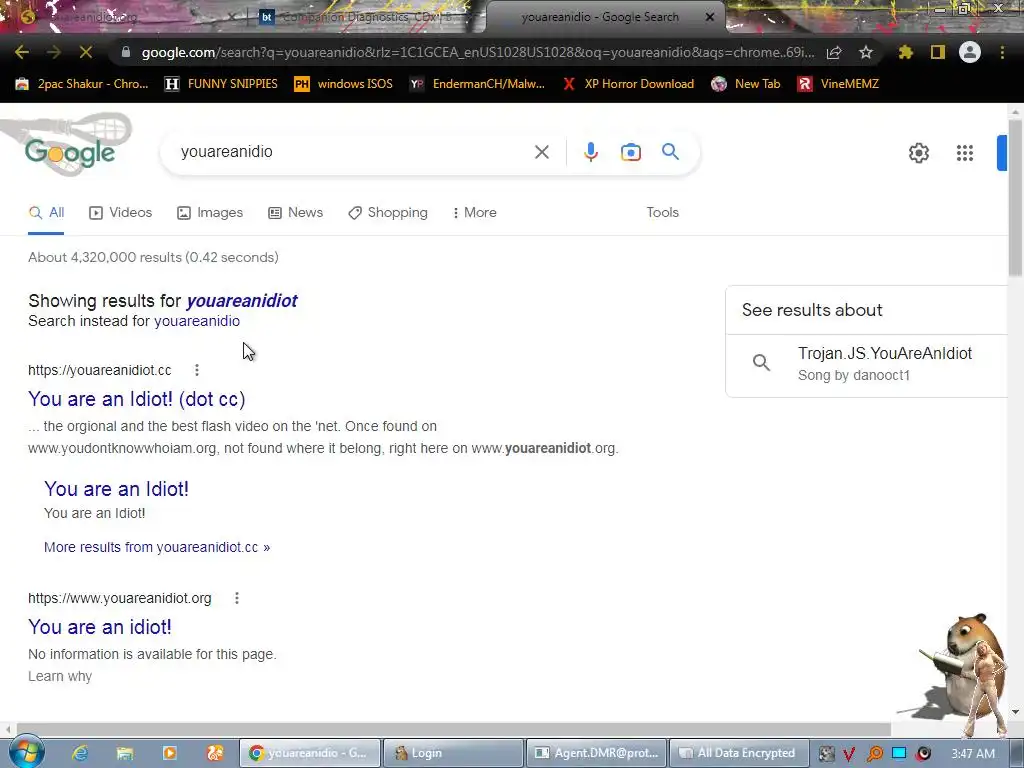The width and height of the screenshot is (1024, 768).
Task: Switch to Shopping results
Action: coord(388,213)
